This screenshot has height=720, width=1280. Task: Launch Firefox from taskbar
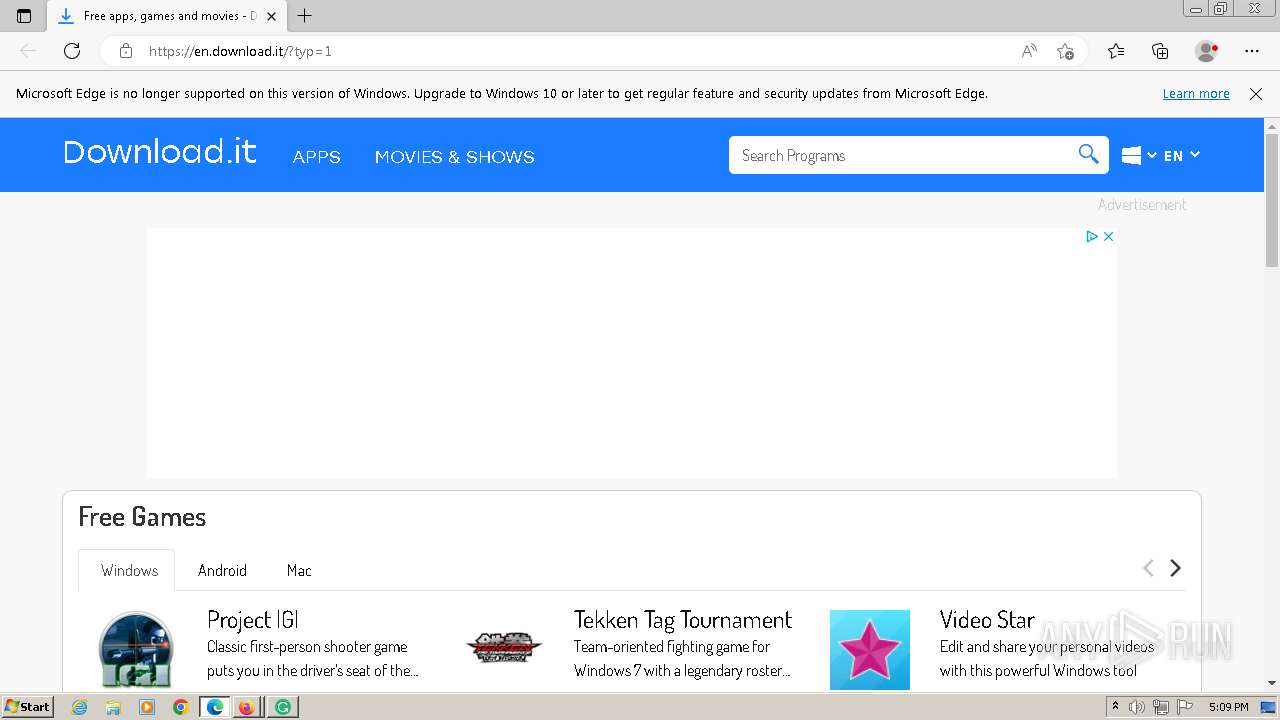click(x=246, y=707)
